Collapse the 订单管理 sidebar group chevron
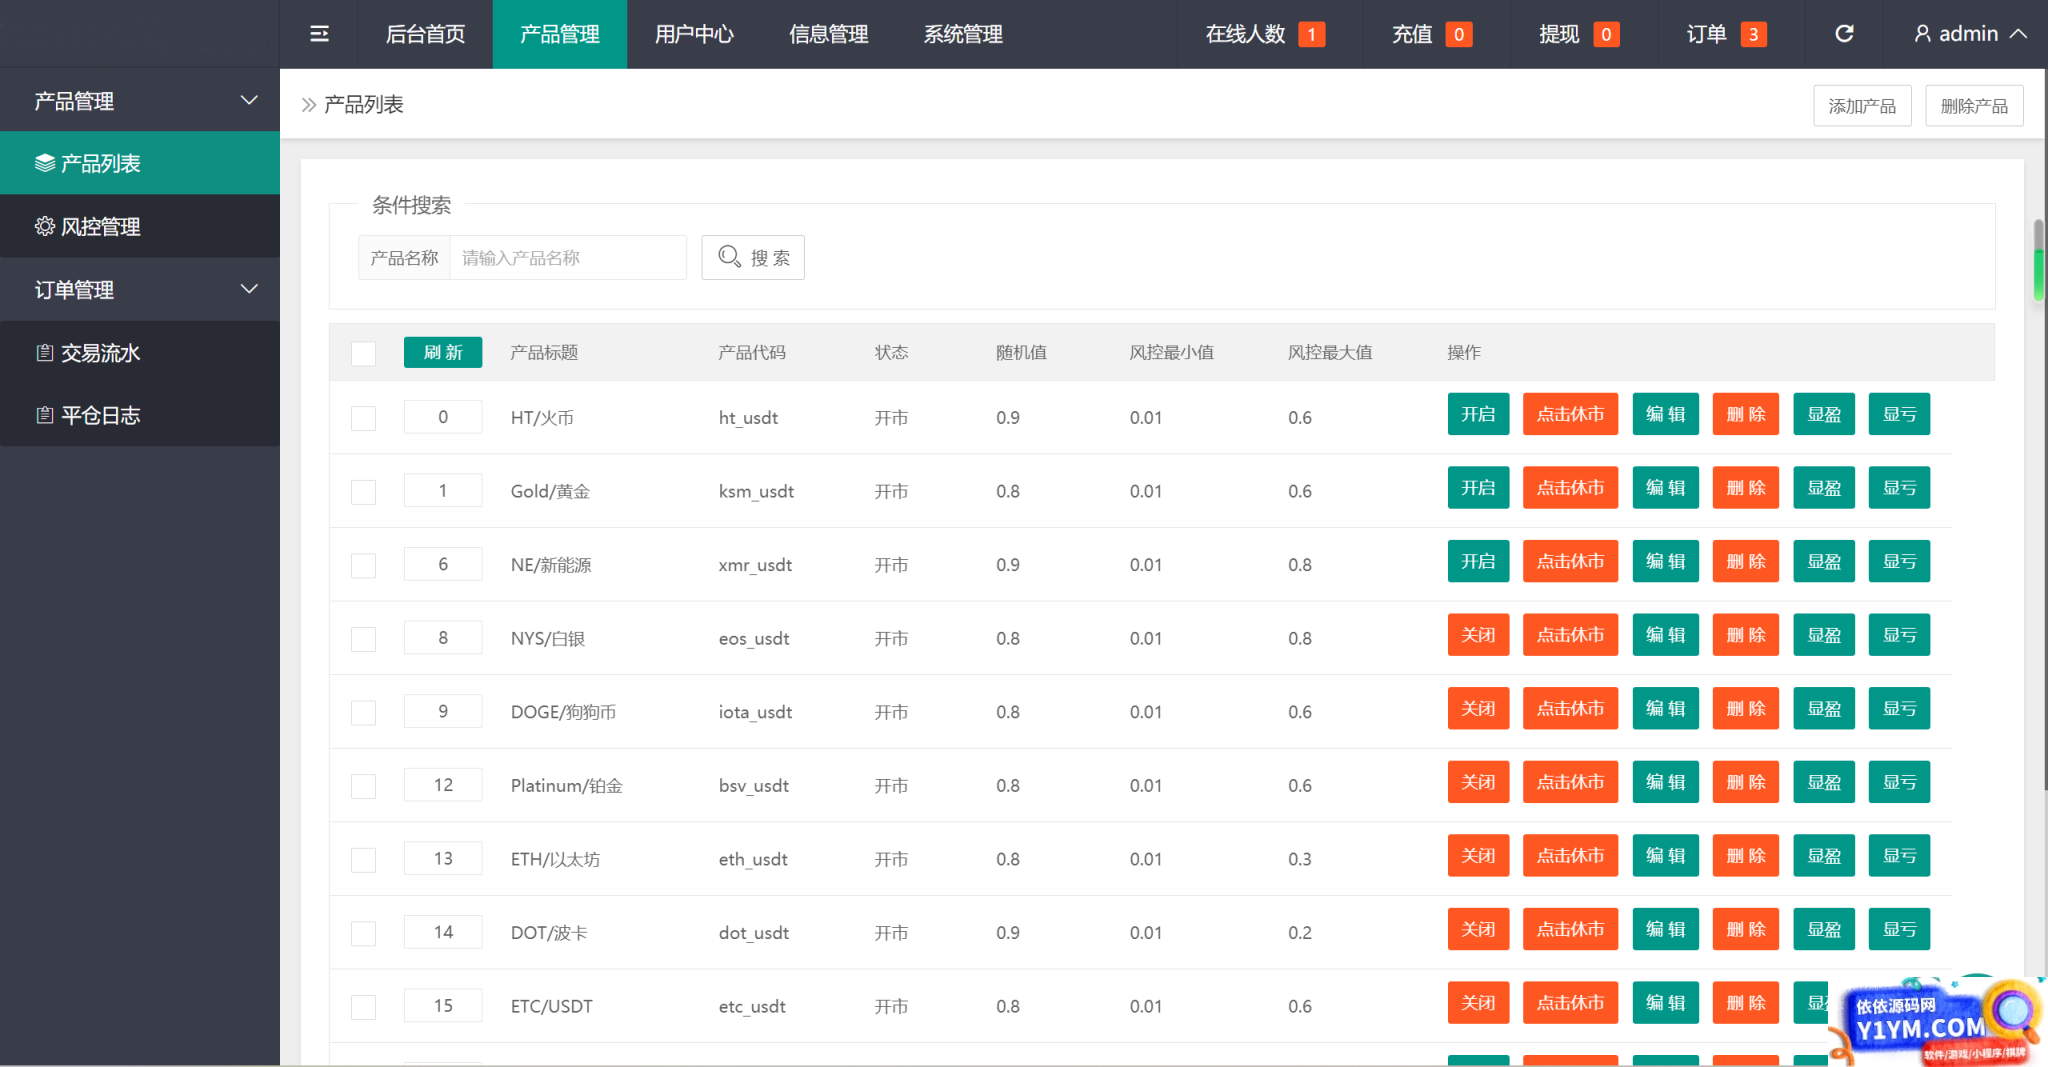Image resolution: width=2048 pixels, height=1067 pixels. [249, 289]
